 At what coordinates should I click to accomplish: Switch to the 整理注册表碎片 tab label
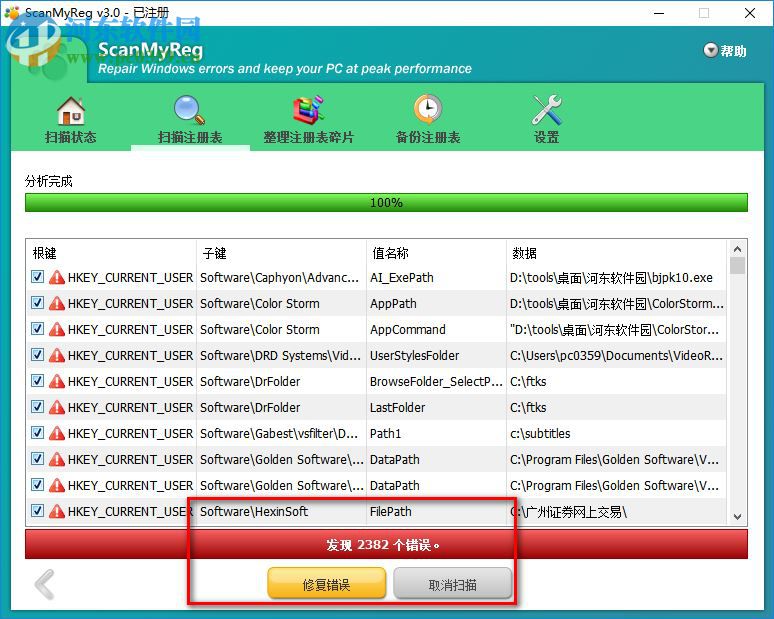(x=309, y=137)
